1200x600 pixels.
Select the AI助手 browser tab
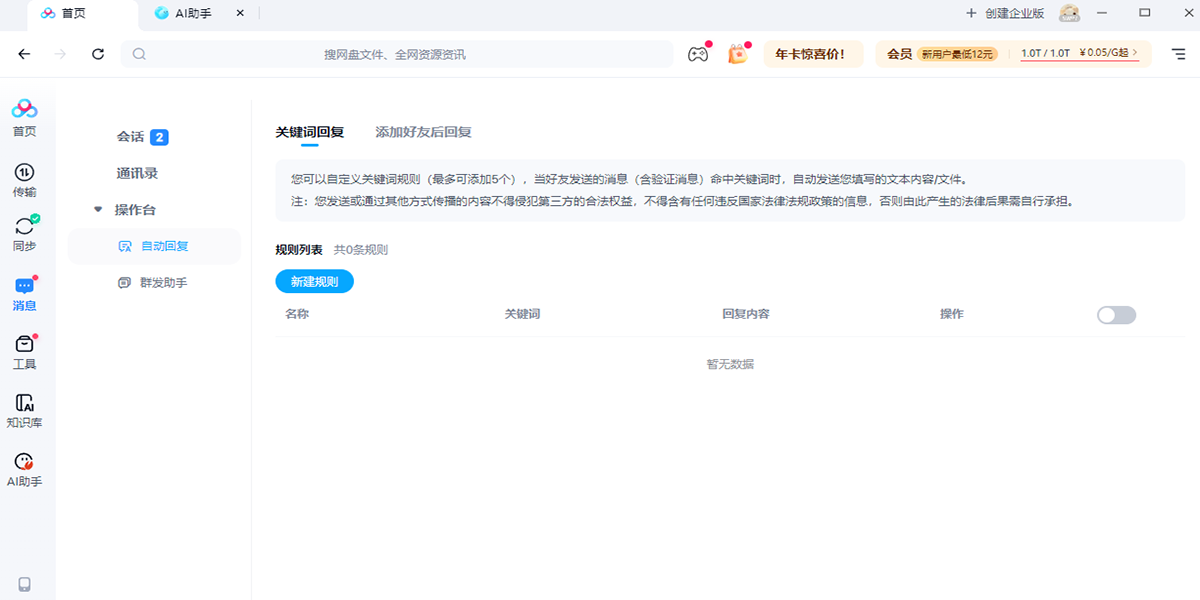coord(192,13)
